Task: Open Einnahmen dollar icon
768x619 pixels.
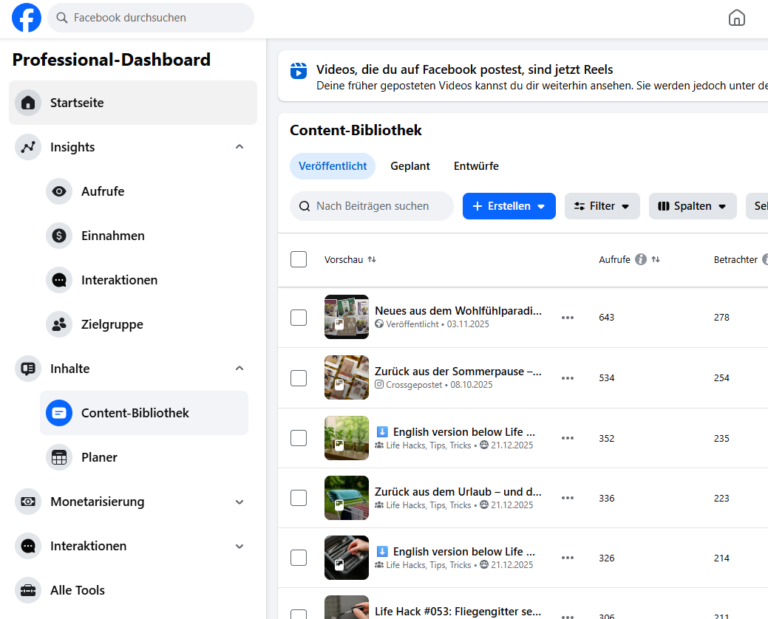Action: point(59,236)
